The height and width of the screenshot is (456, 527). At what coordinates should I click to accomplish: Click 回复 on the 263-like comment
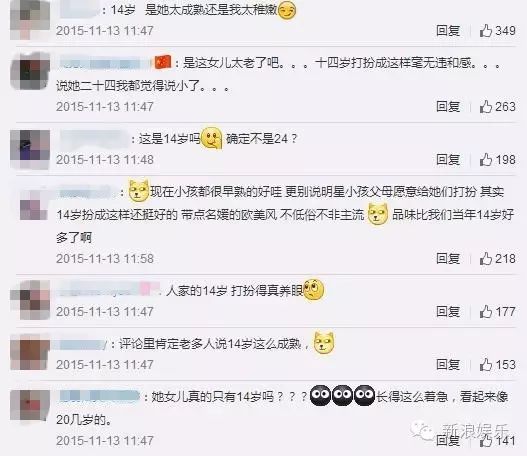tap(448, 107)
